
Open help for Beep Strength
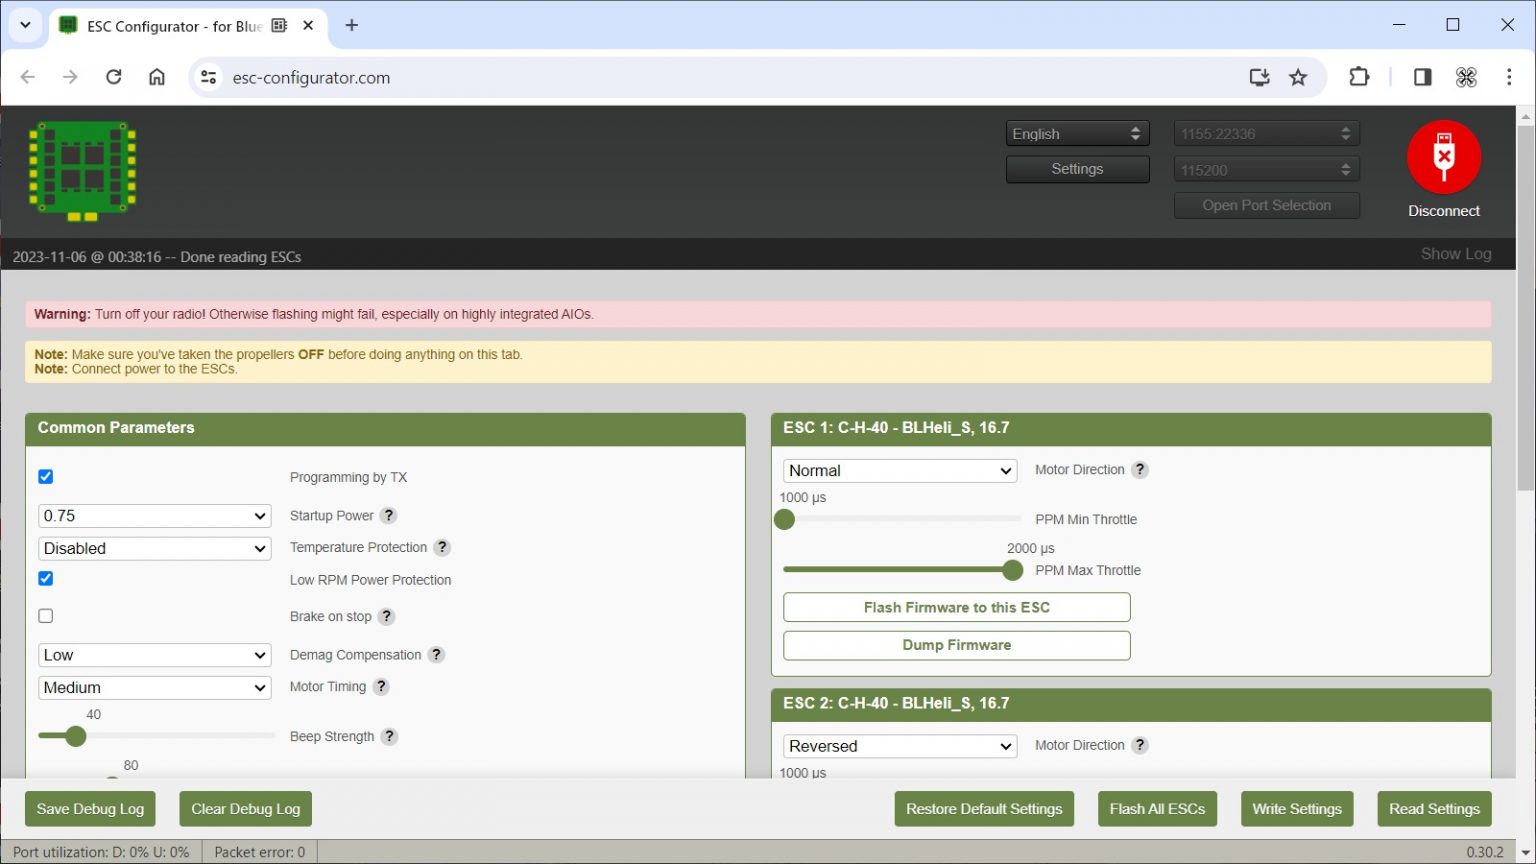389,736
